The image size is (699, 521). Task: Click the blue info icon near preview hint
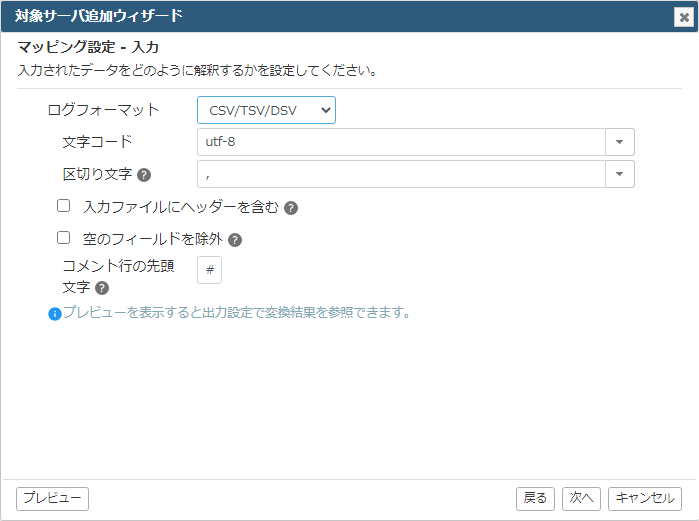[54, 314]
